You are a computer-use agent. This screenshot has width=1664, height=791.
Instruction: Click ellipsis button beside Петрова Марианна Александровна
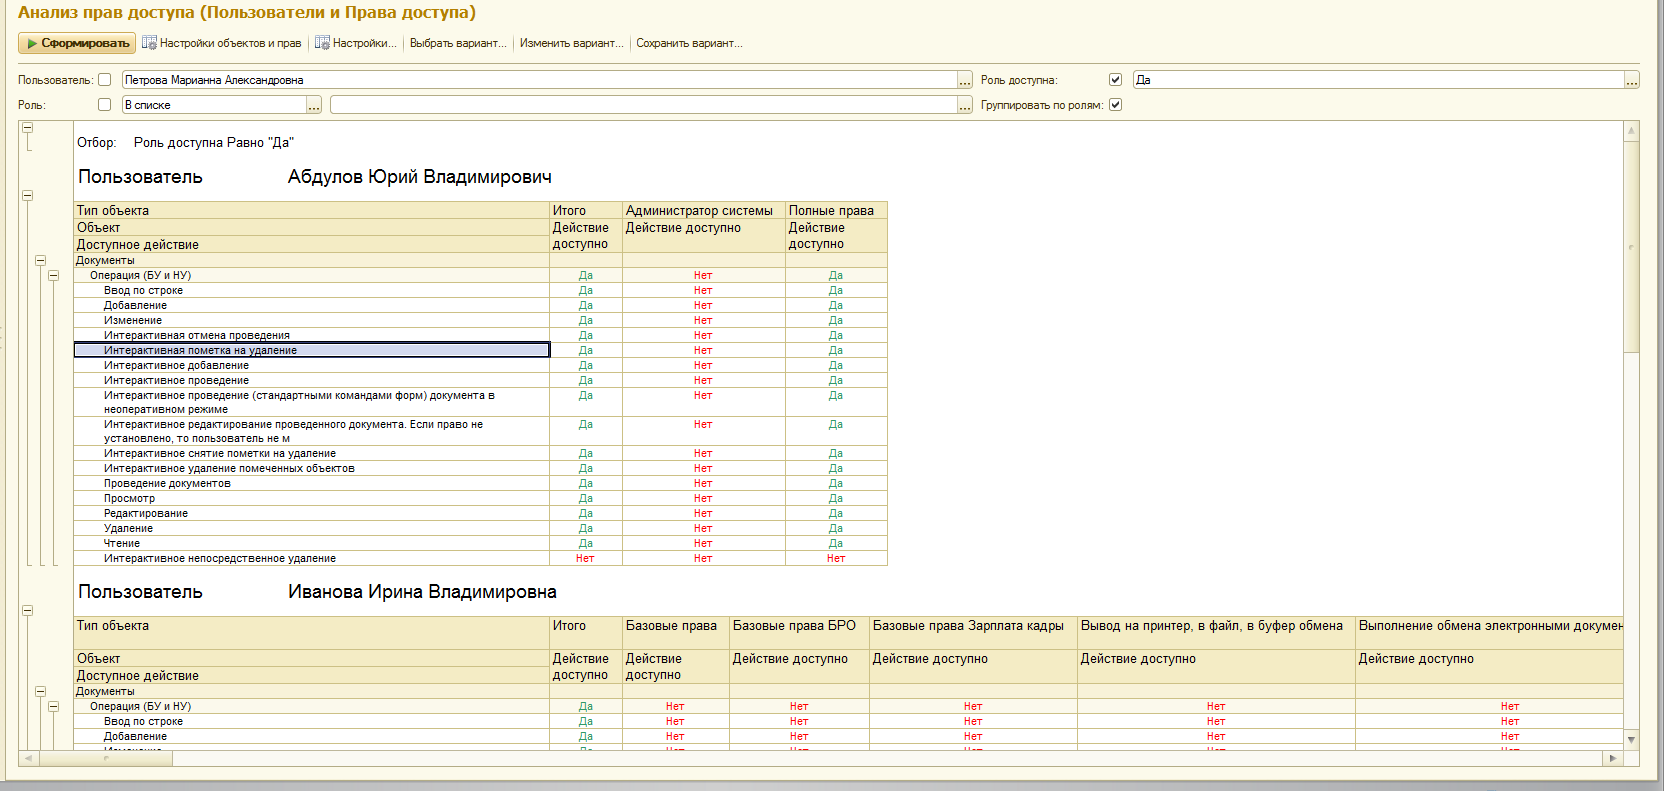click(964, 80)
